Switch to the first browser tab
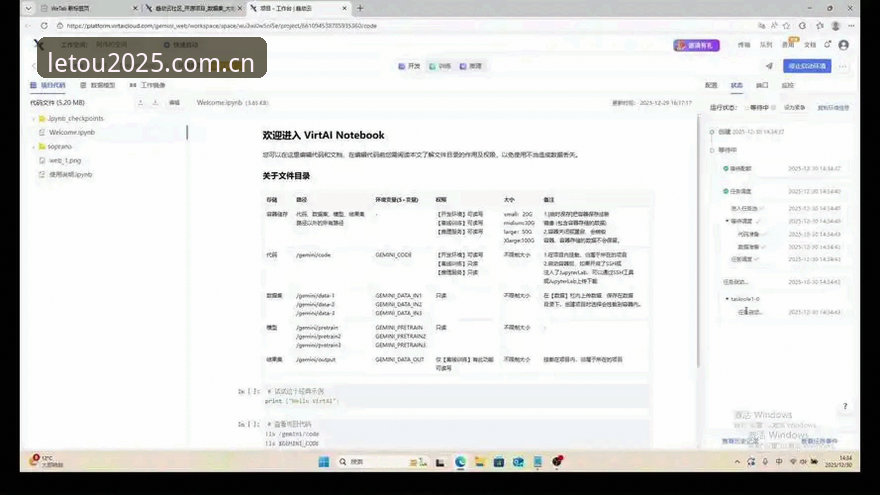 tap(89, 8)
